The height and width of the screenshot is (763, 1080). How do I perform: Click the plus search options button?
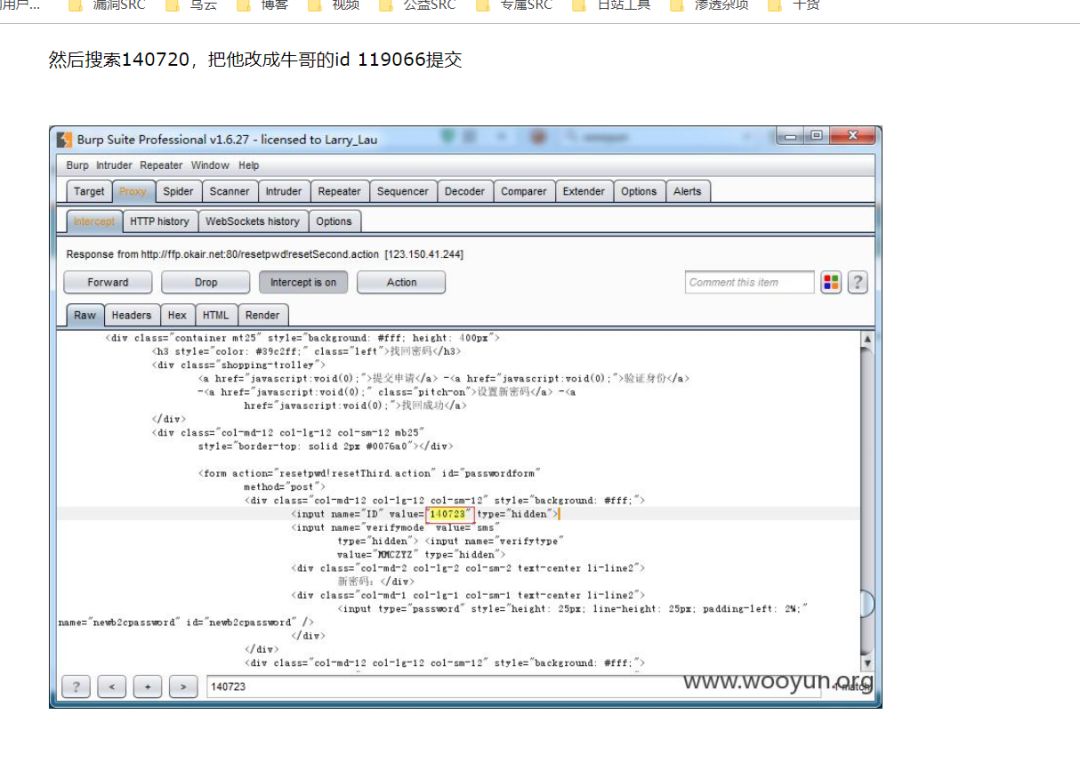click(147, 687)
